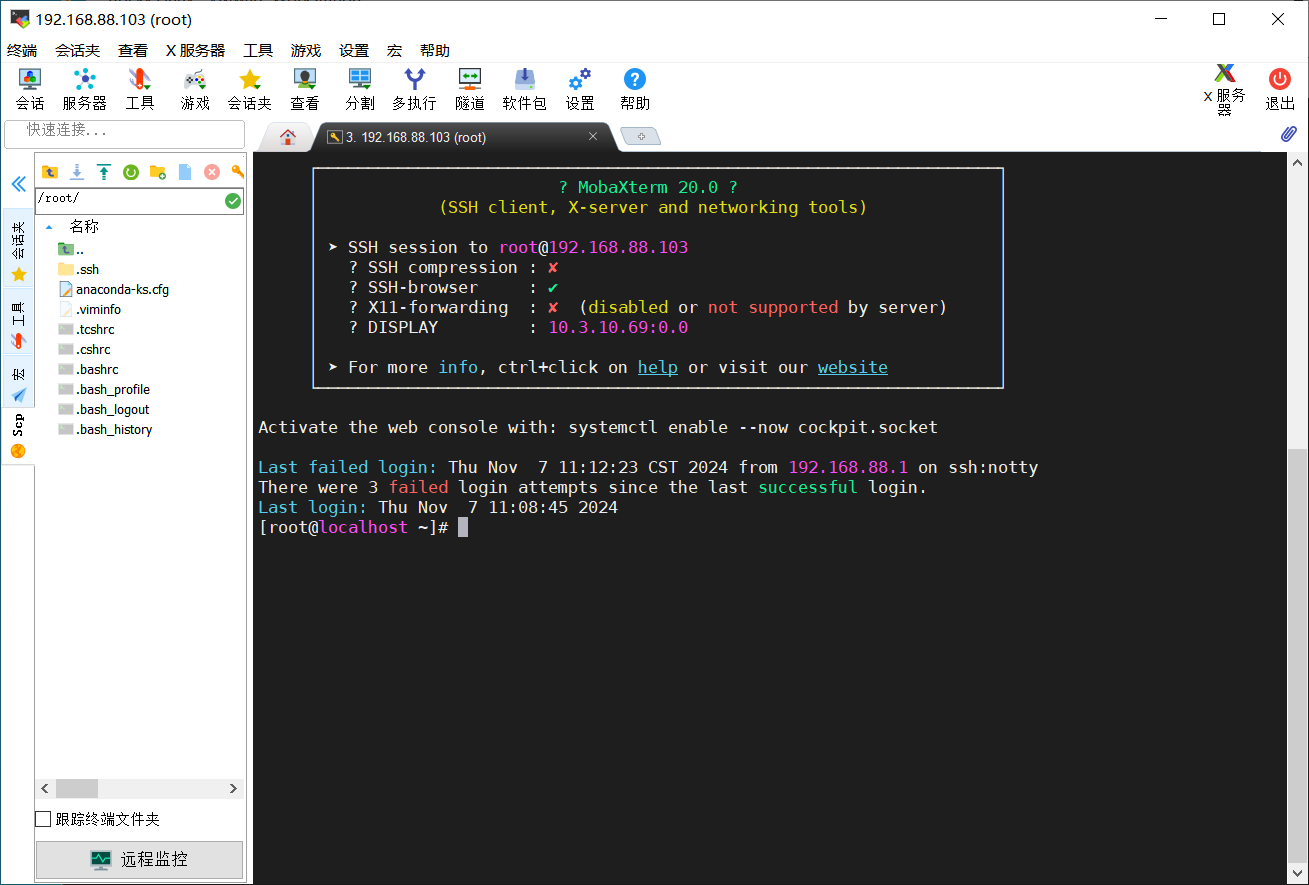Click the download arrow icon in file panel
This screenshot has width=1309, height=885.
click(76, 172)
